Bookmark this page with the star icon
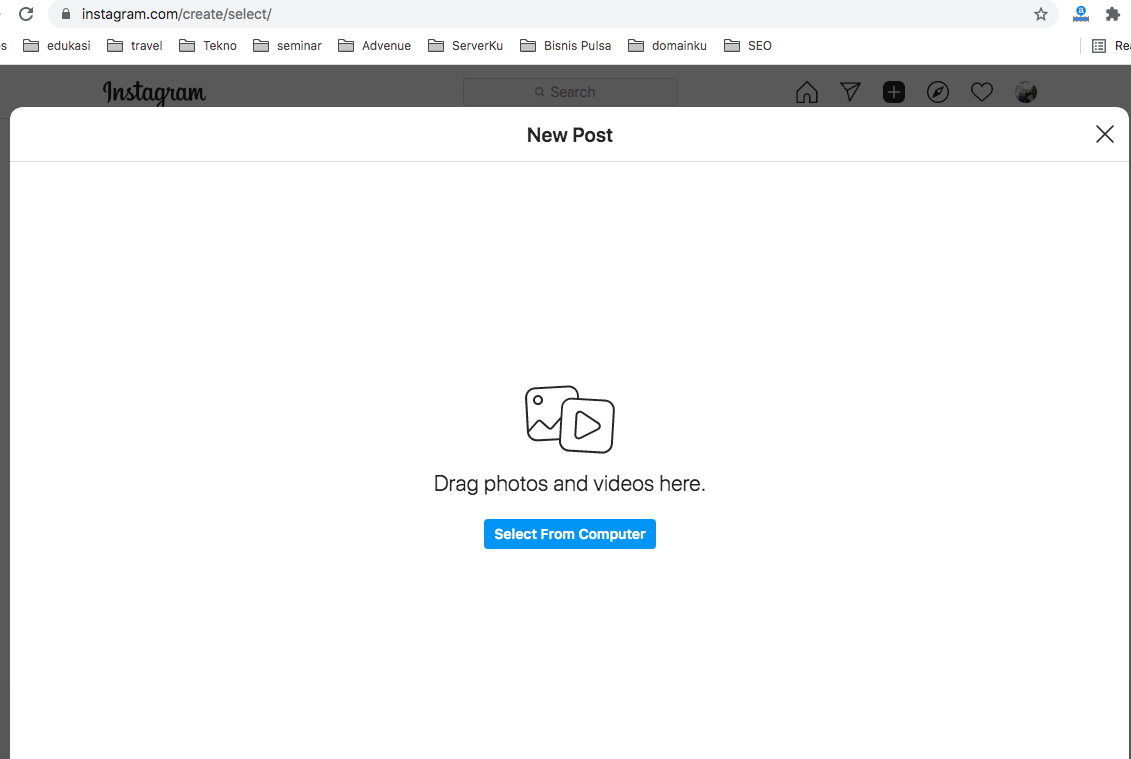This screenshot has width=1131, height=759. [1040, 14]
